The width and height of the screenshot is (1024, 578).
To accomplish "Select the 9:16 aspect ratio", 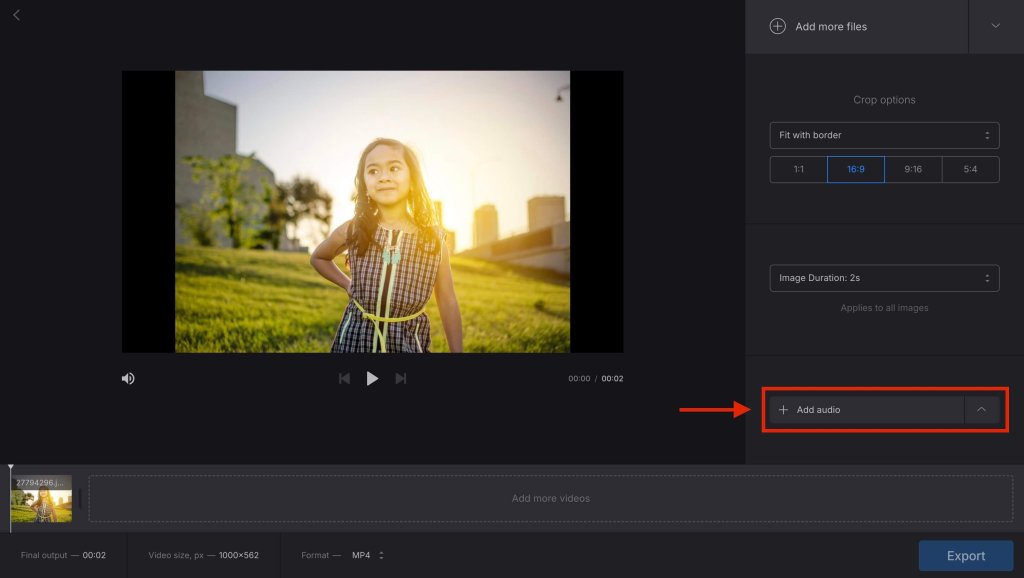I will (x=913, y=169).
